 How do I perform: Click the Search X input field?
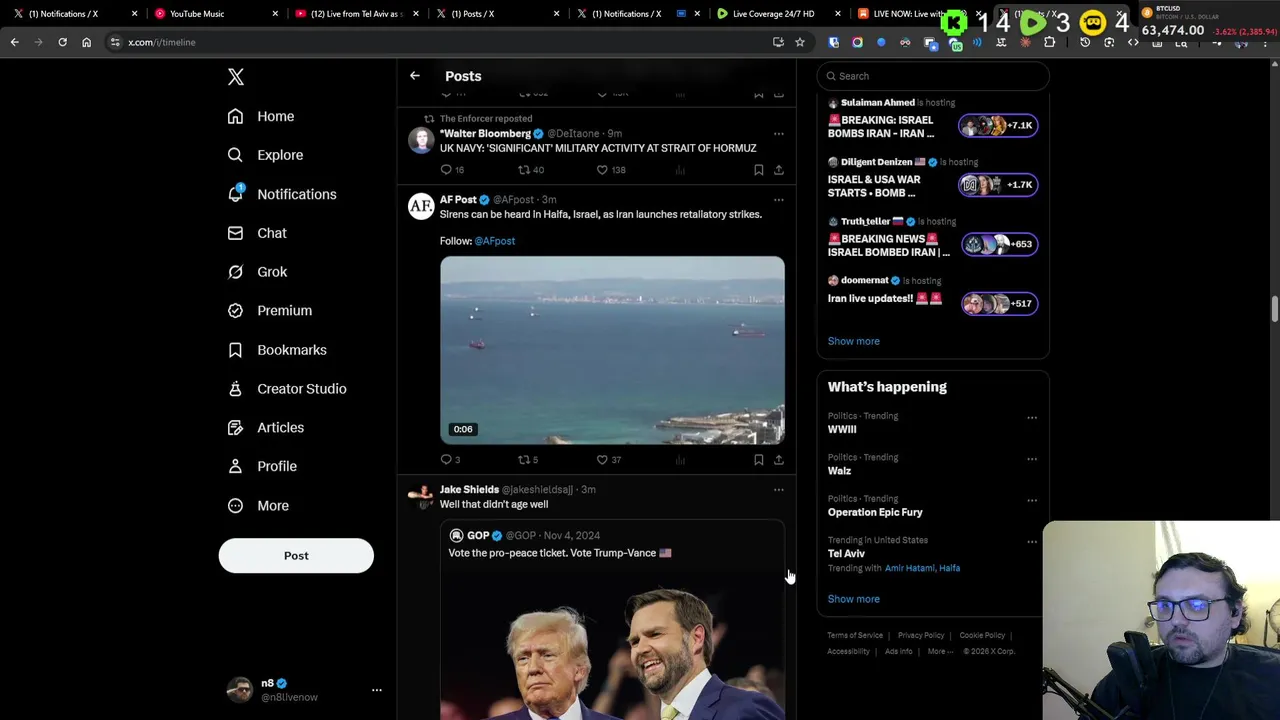coord(933,76)
